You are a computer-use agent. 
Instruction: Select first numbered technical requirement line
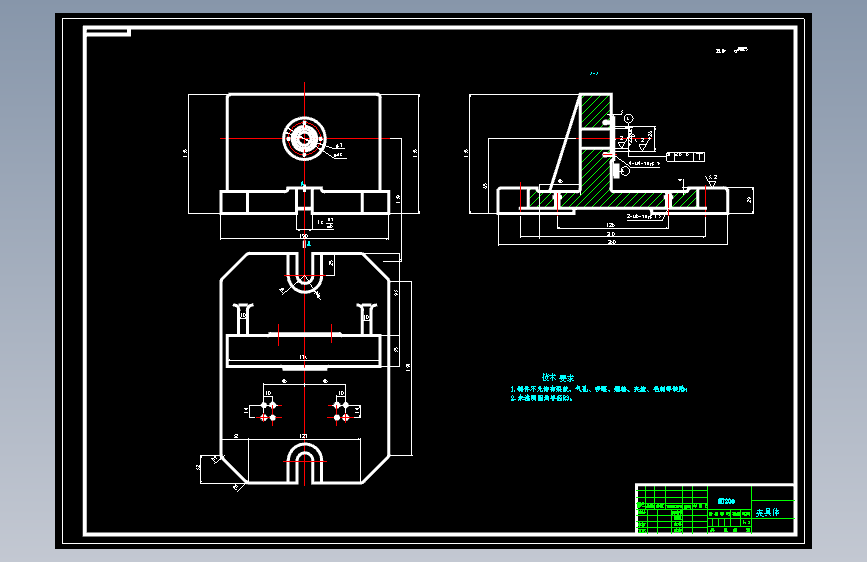599,389
